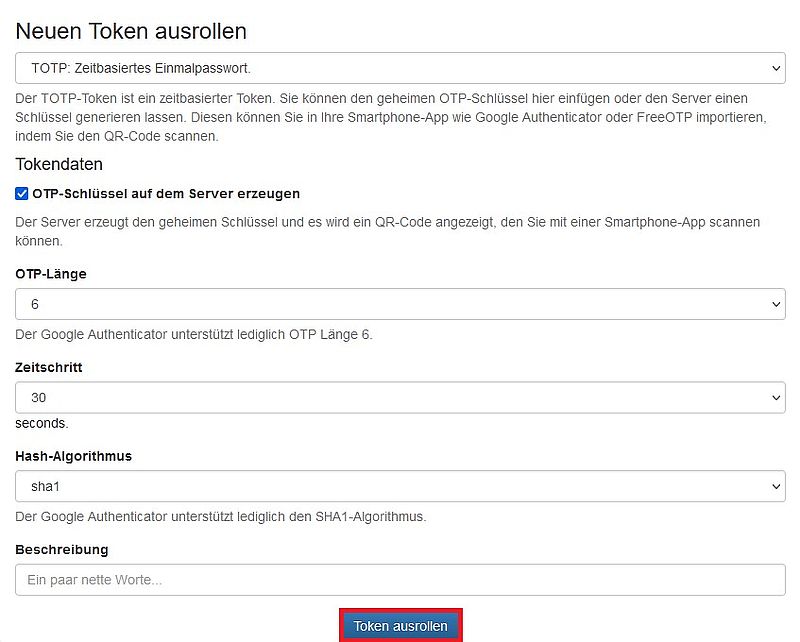Click the chevron arrow in the Zeitschritt selector

776,397
